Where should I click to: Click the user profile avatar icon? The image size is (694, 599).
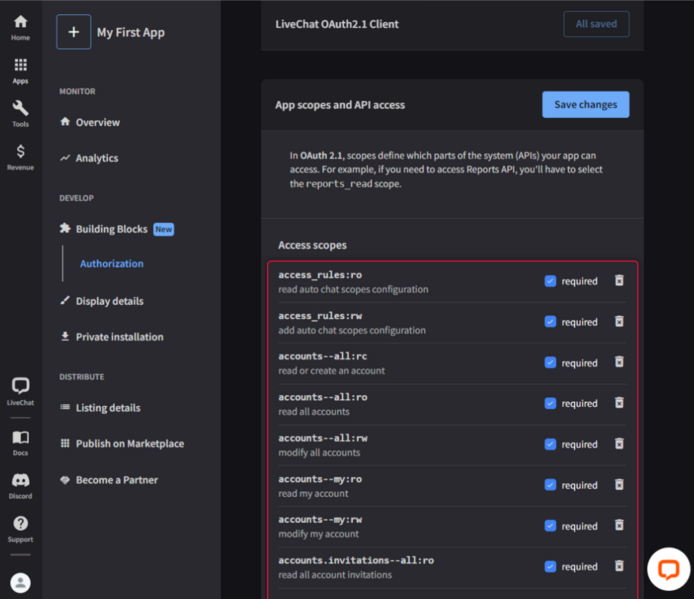tap(20, 582)
